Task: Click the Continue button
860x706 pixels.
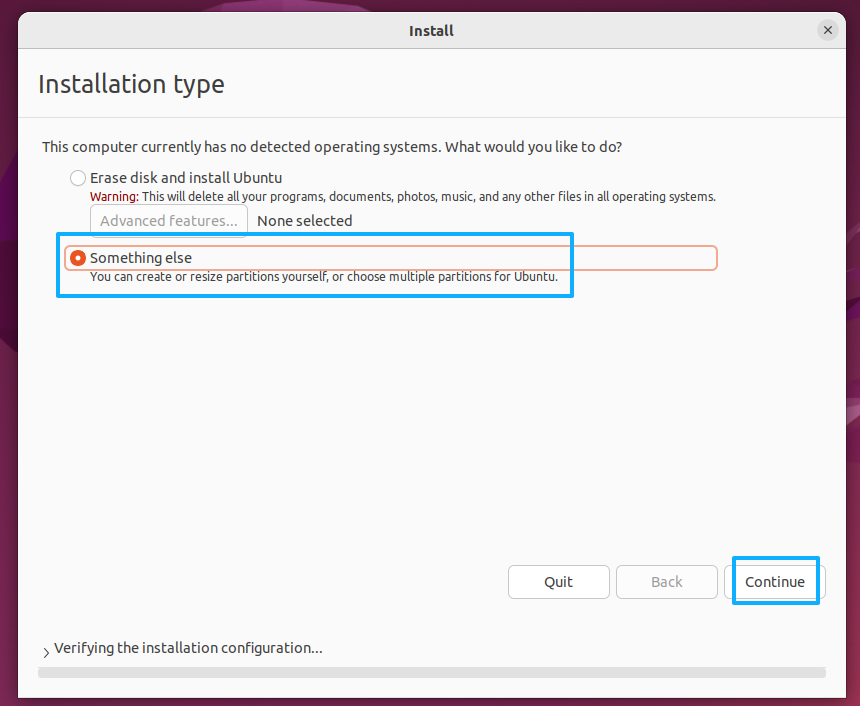Action: click(x=774, y=581)
